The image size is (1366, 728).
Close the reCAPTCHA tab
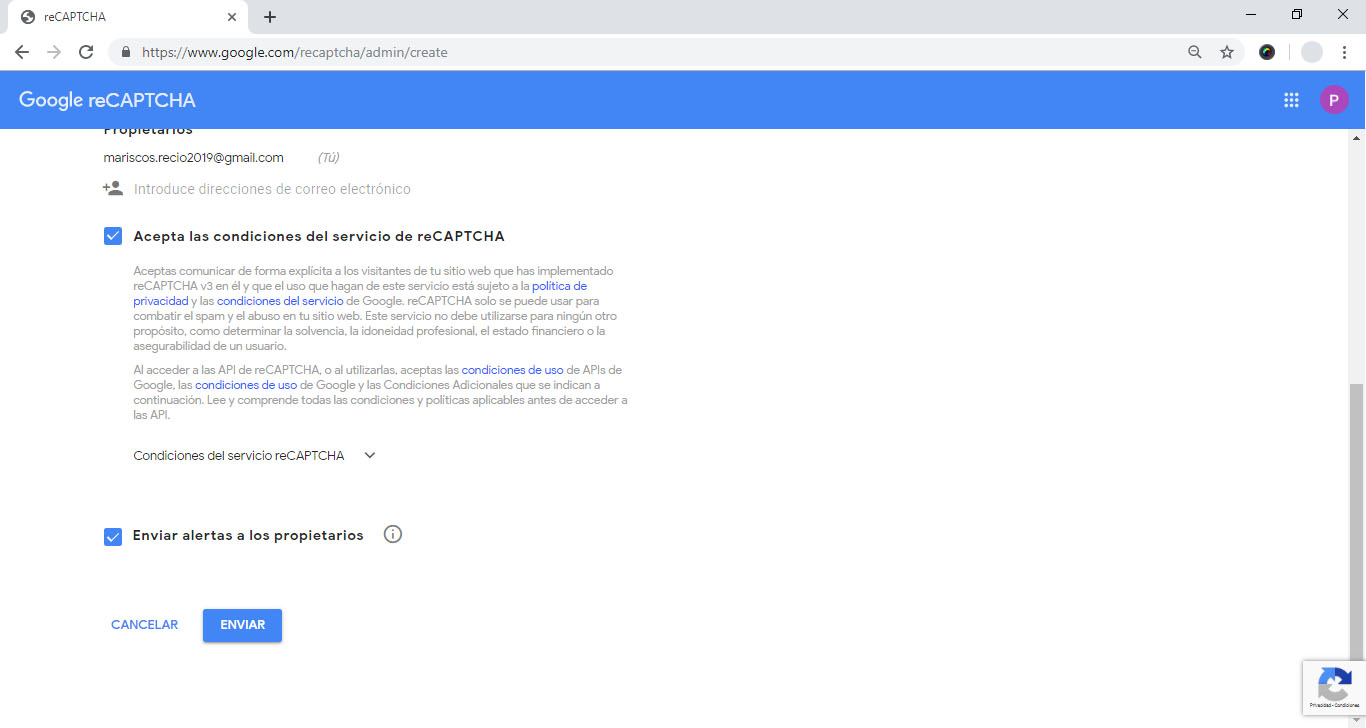pyautogui.click(x=232, y=17)
